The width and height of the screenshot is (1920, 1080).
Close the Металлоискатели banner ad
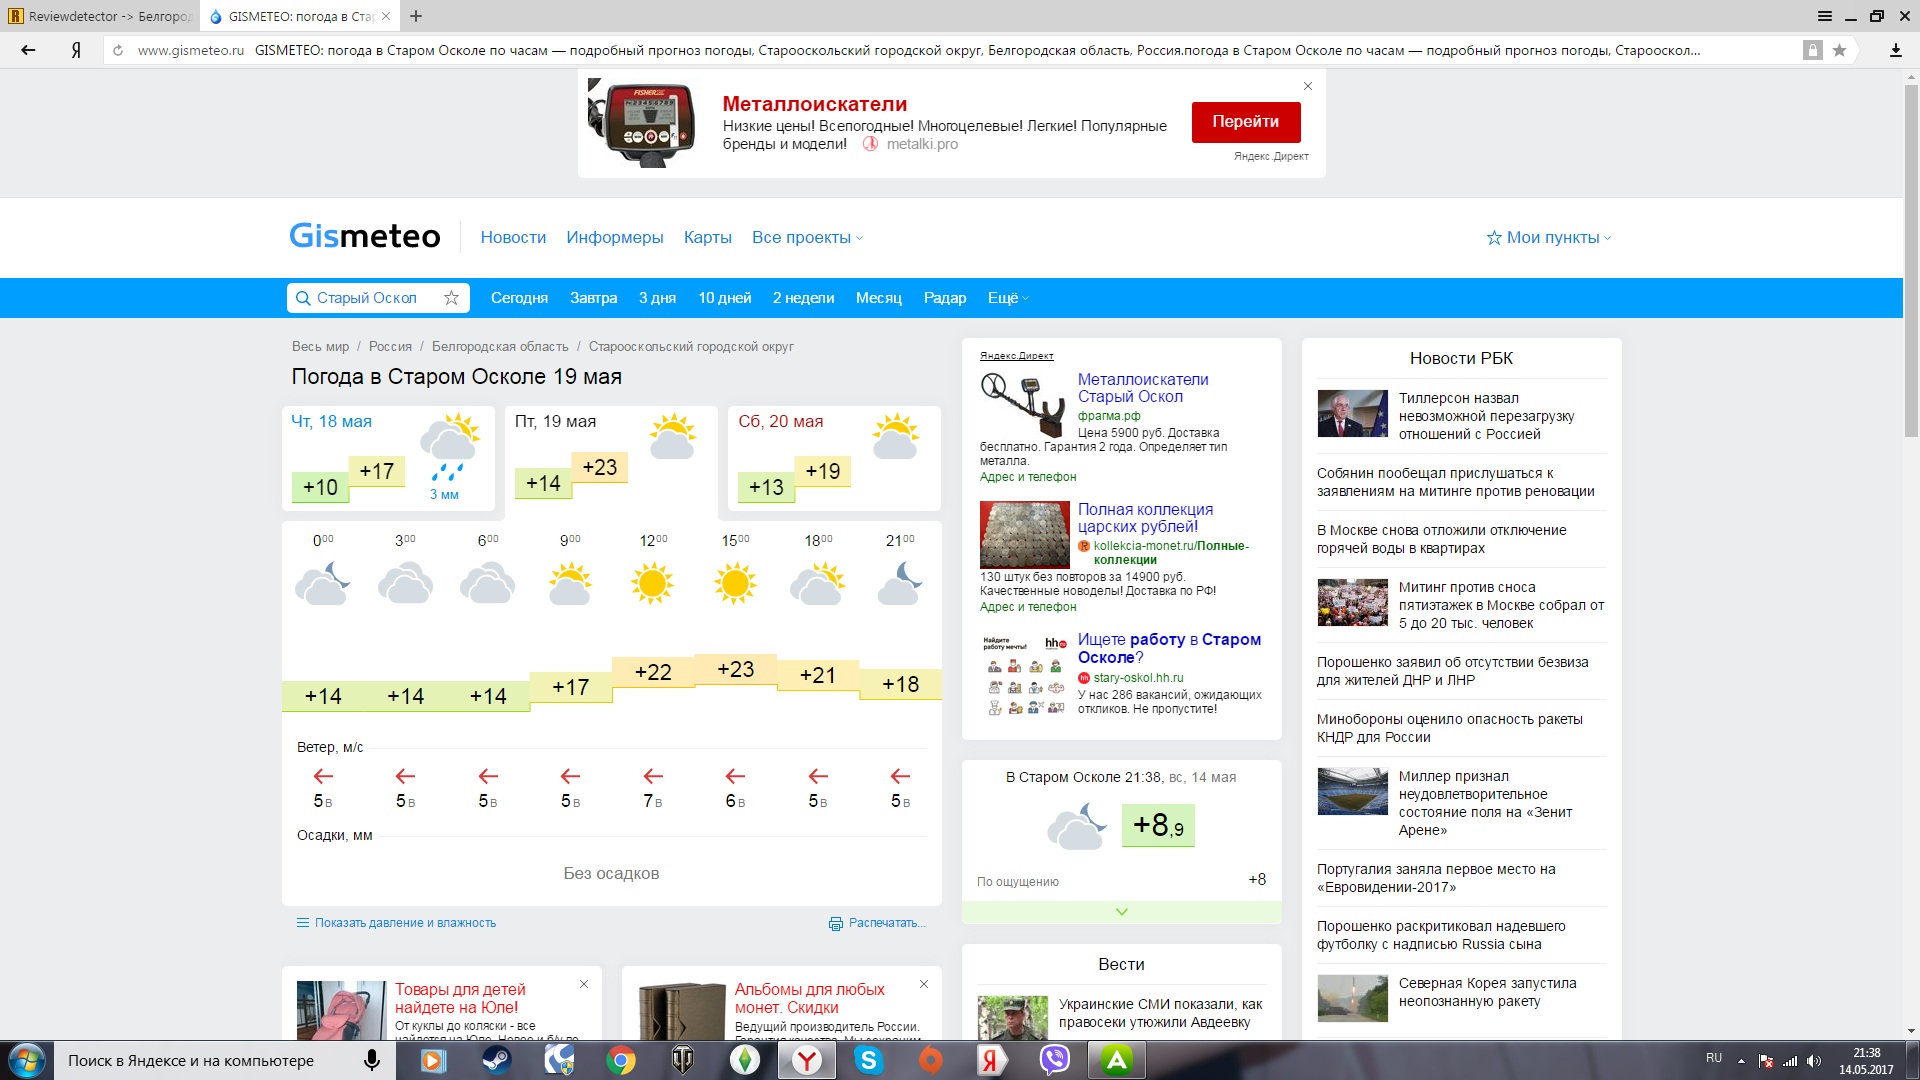point(1307,86)
